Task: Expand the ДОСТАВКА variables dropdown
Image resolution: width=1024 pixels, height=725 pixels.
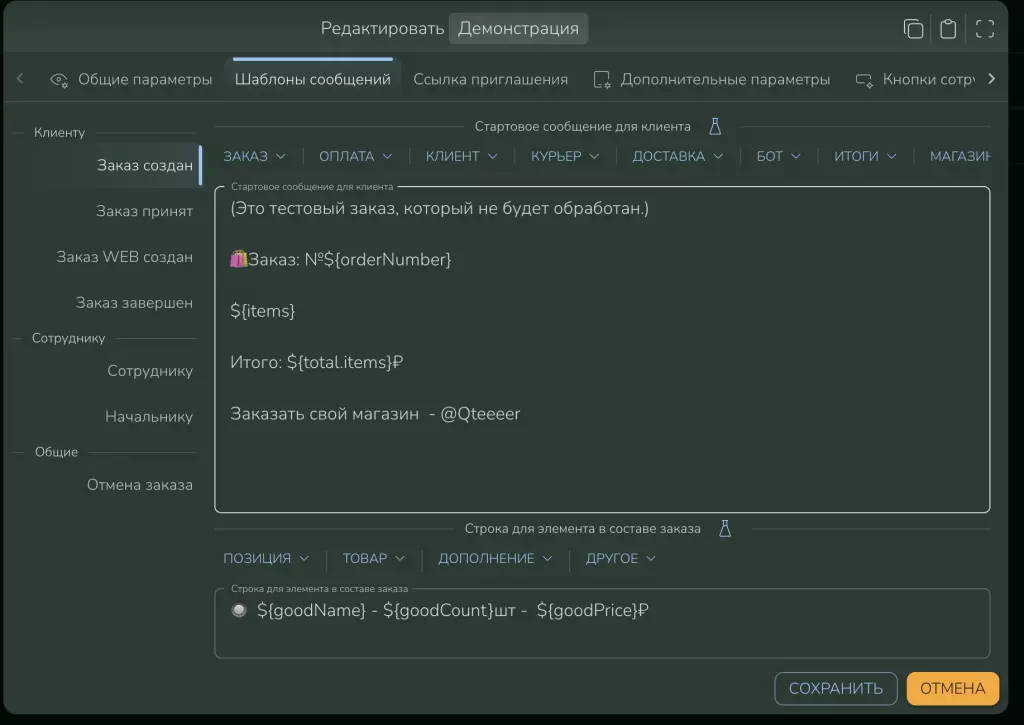Action: [677, 156]
